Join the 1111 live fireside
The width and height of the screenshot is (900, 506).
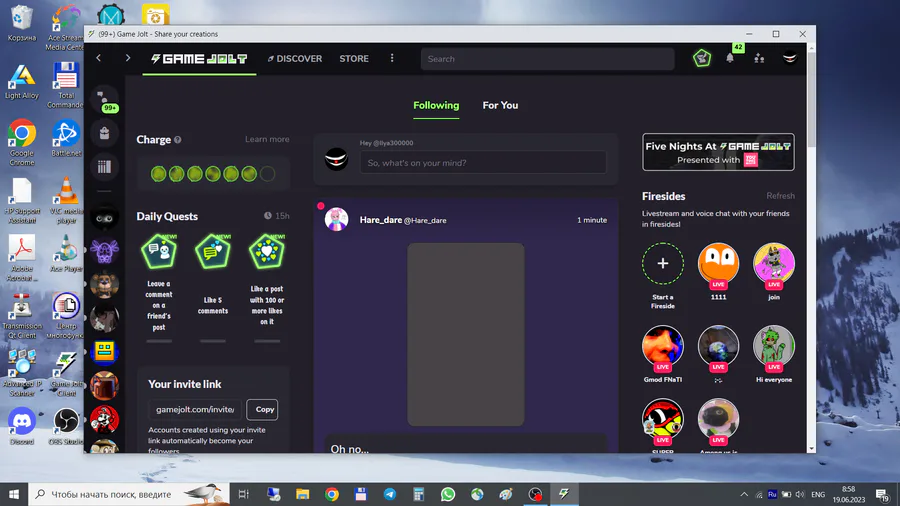pyautogui.click(x=718, y=264)
